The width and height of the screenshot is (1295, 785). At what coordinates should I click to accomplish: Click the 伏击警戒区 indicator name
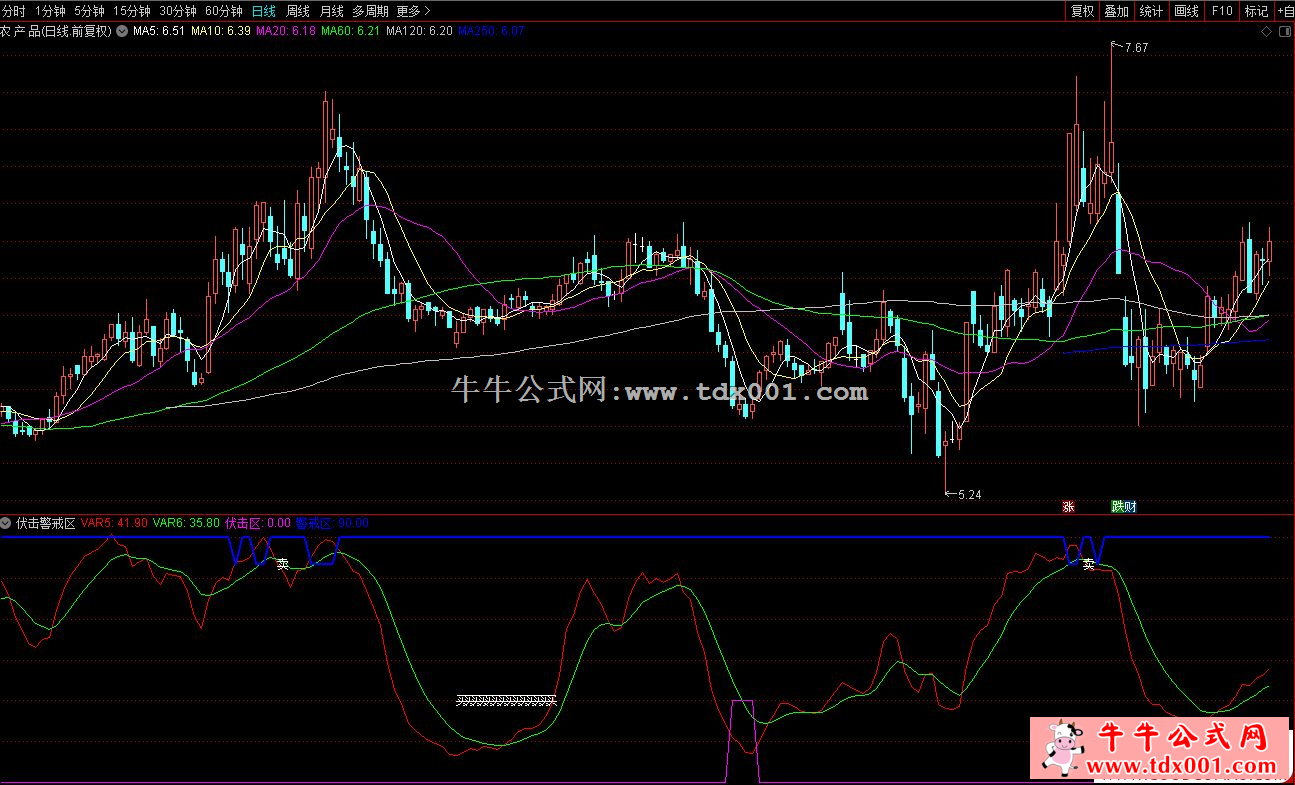(46, 523)
